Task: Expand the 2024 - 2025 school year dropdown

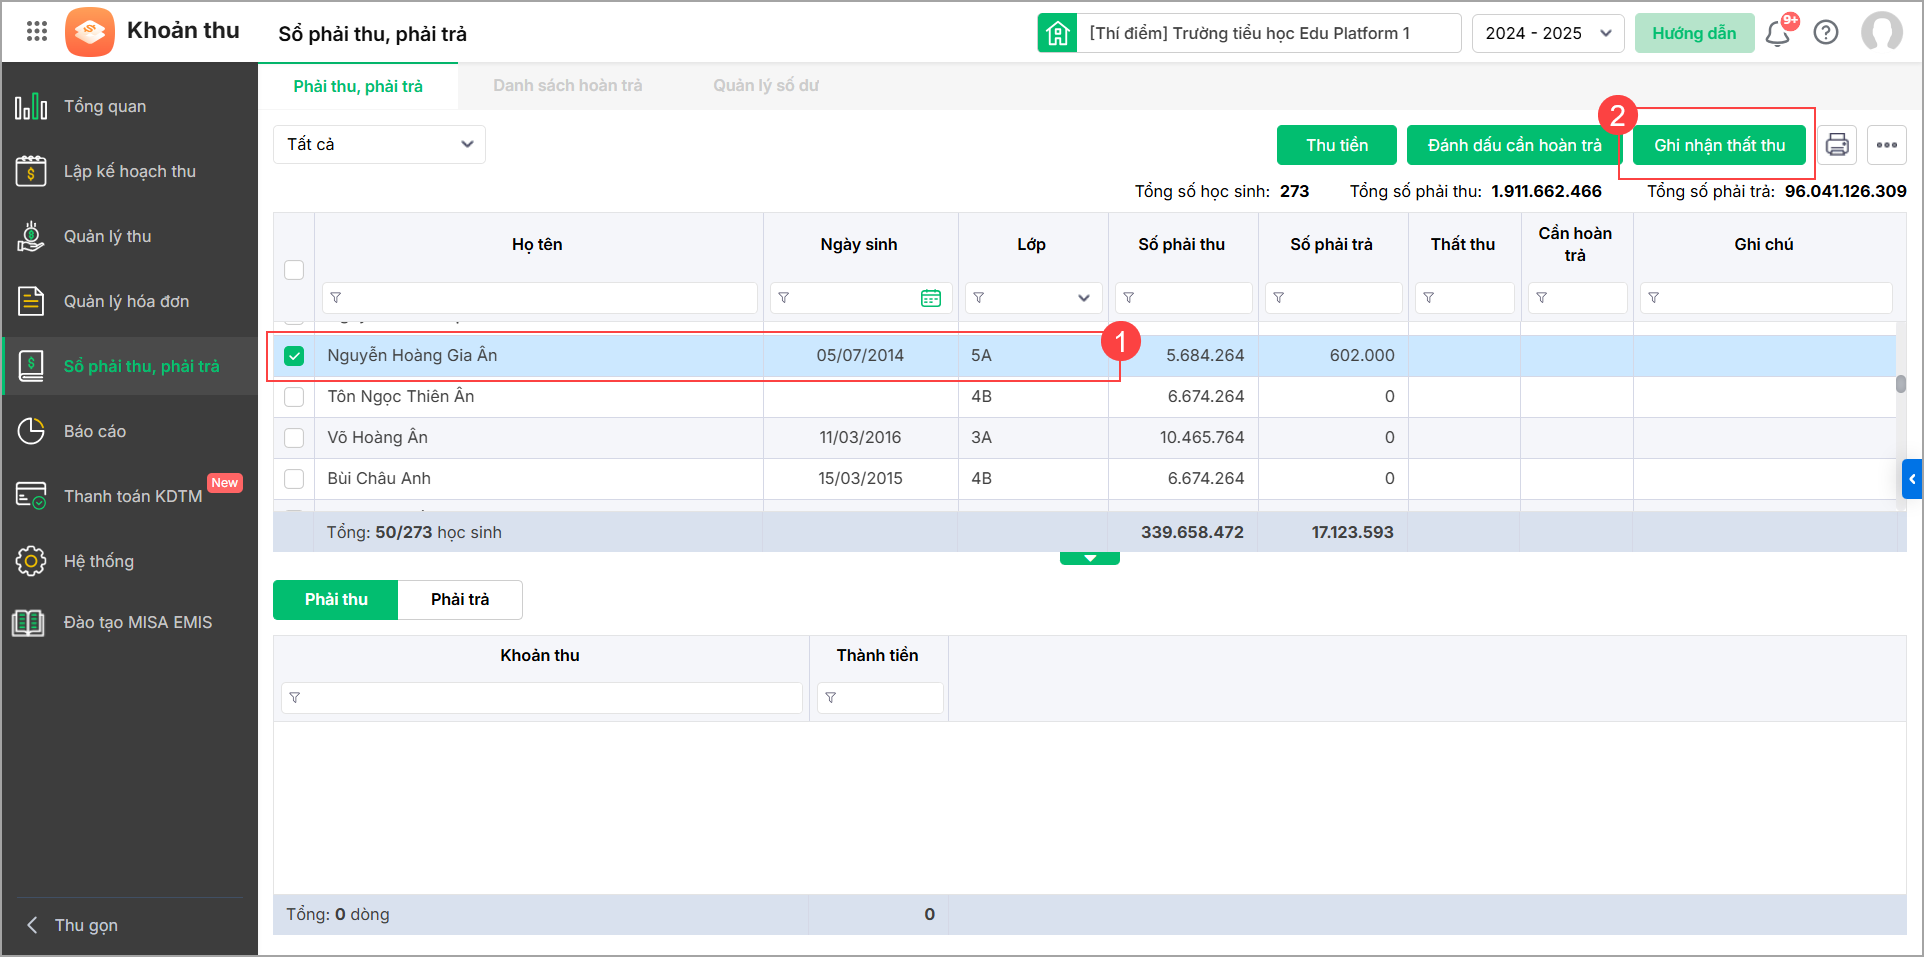Action: [x=1547, y=33]
